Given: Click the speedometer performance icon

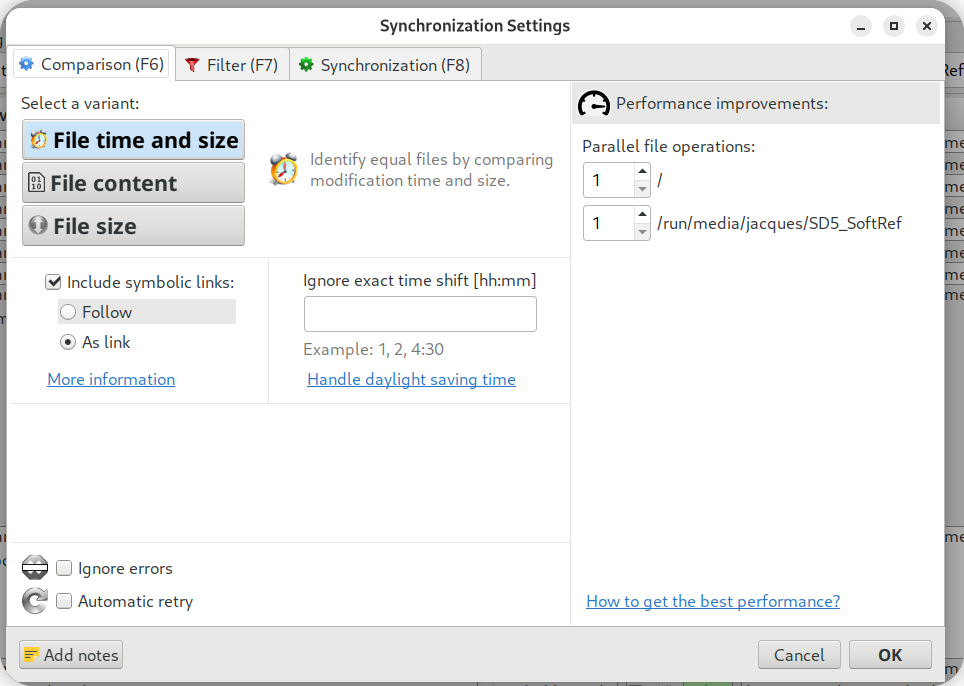Looking at the screenshot, I should 594,104.
